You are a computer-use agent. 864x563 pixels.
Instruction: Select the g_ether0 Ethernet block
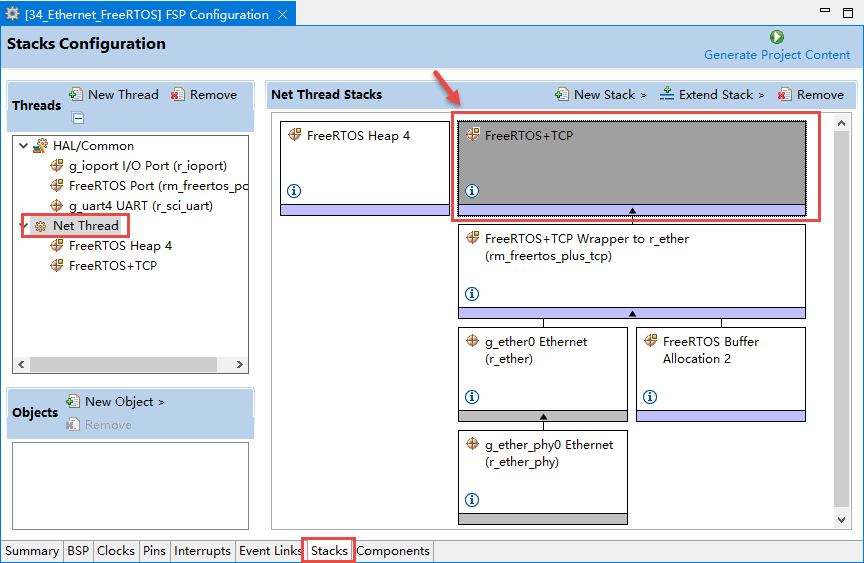click(x=543, y=374)
